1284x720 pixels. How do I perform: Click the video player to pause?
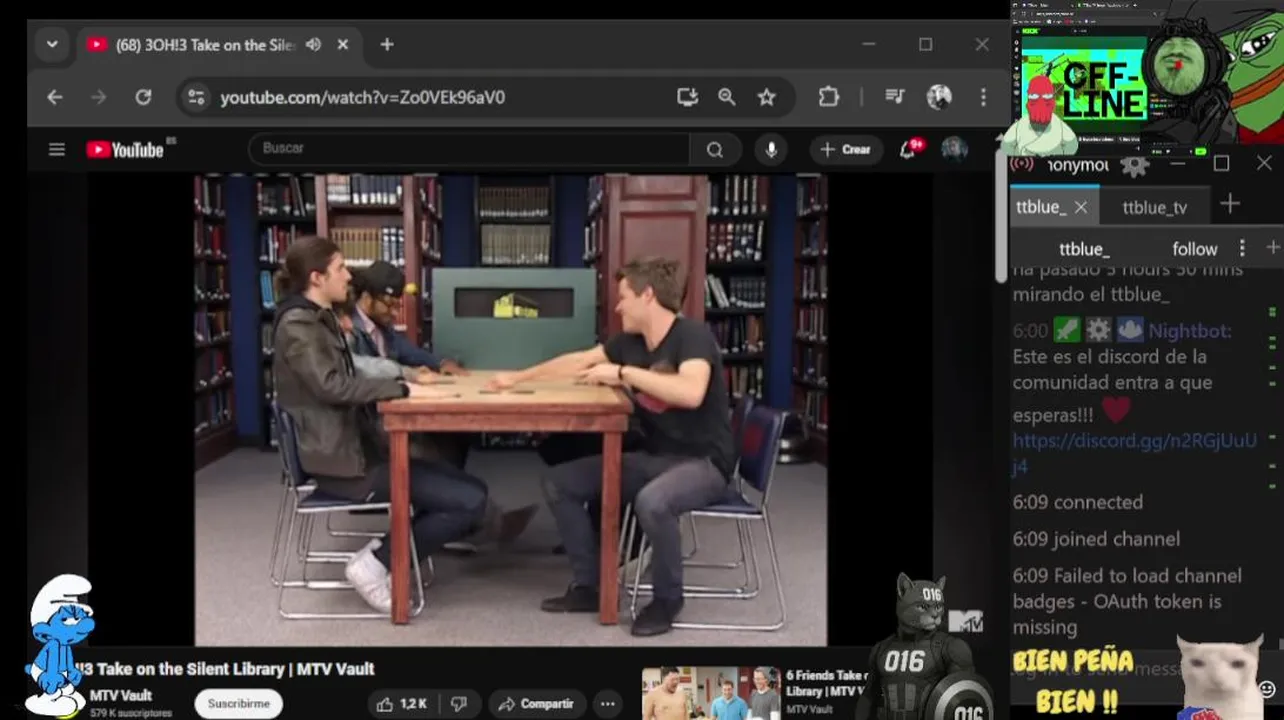tap(510, 410)
